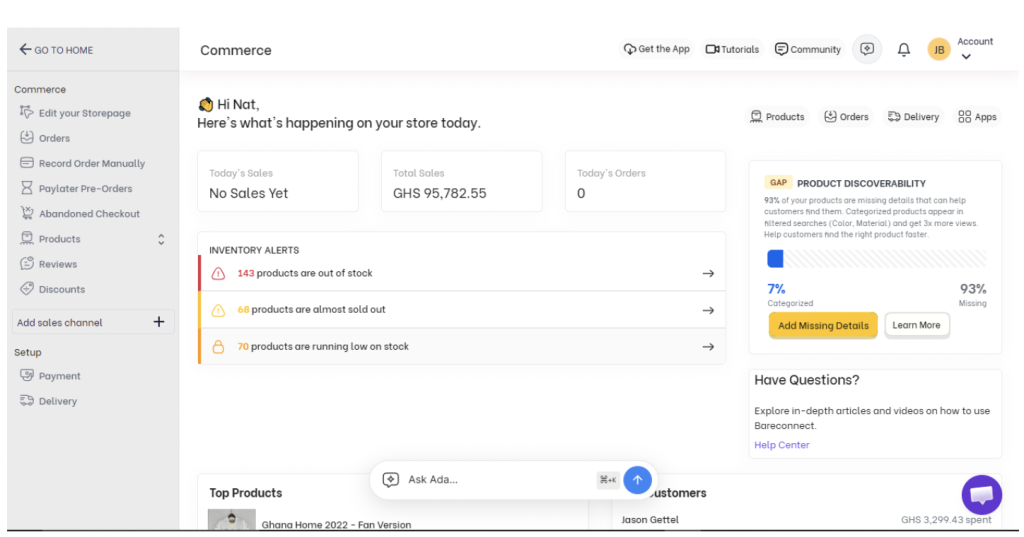Open Apps grid shortcut

pyautogui.click(x=977, y=117)
